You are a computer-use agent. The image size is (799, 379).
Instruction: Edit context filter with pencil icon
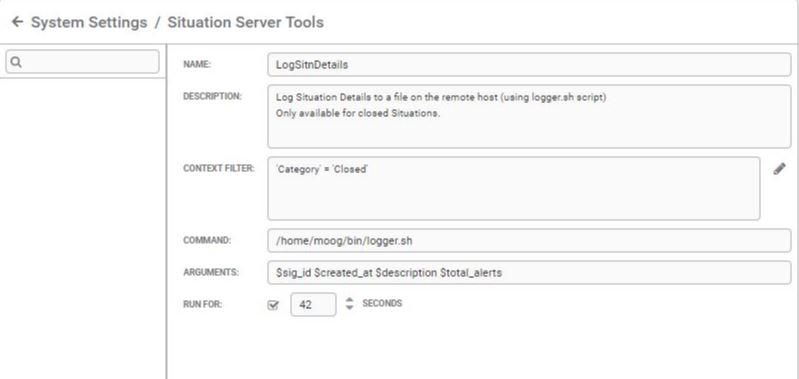779,169
